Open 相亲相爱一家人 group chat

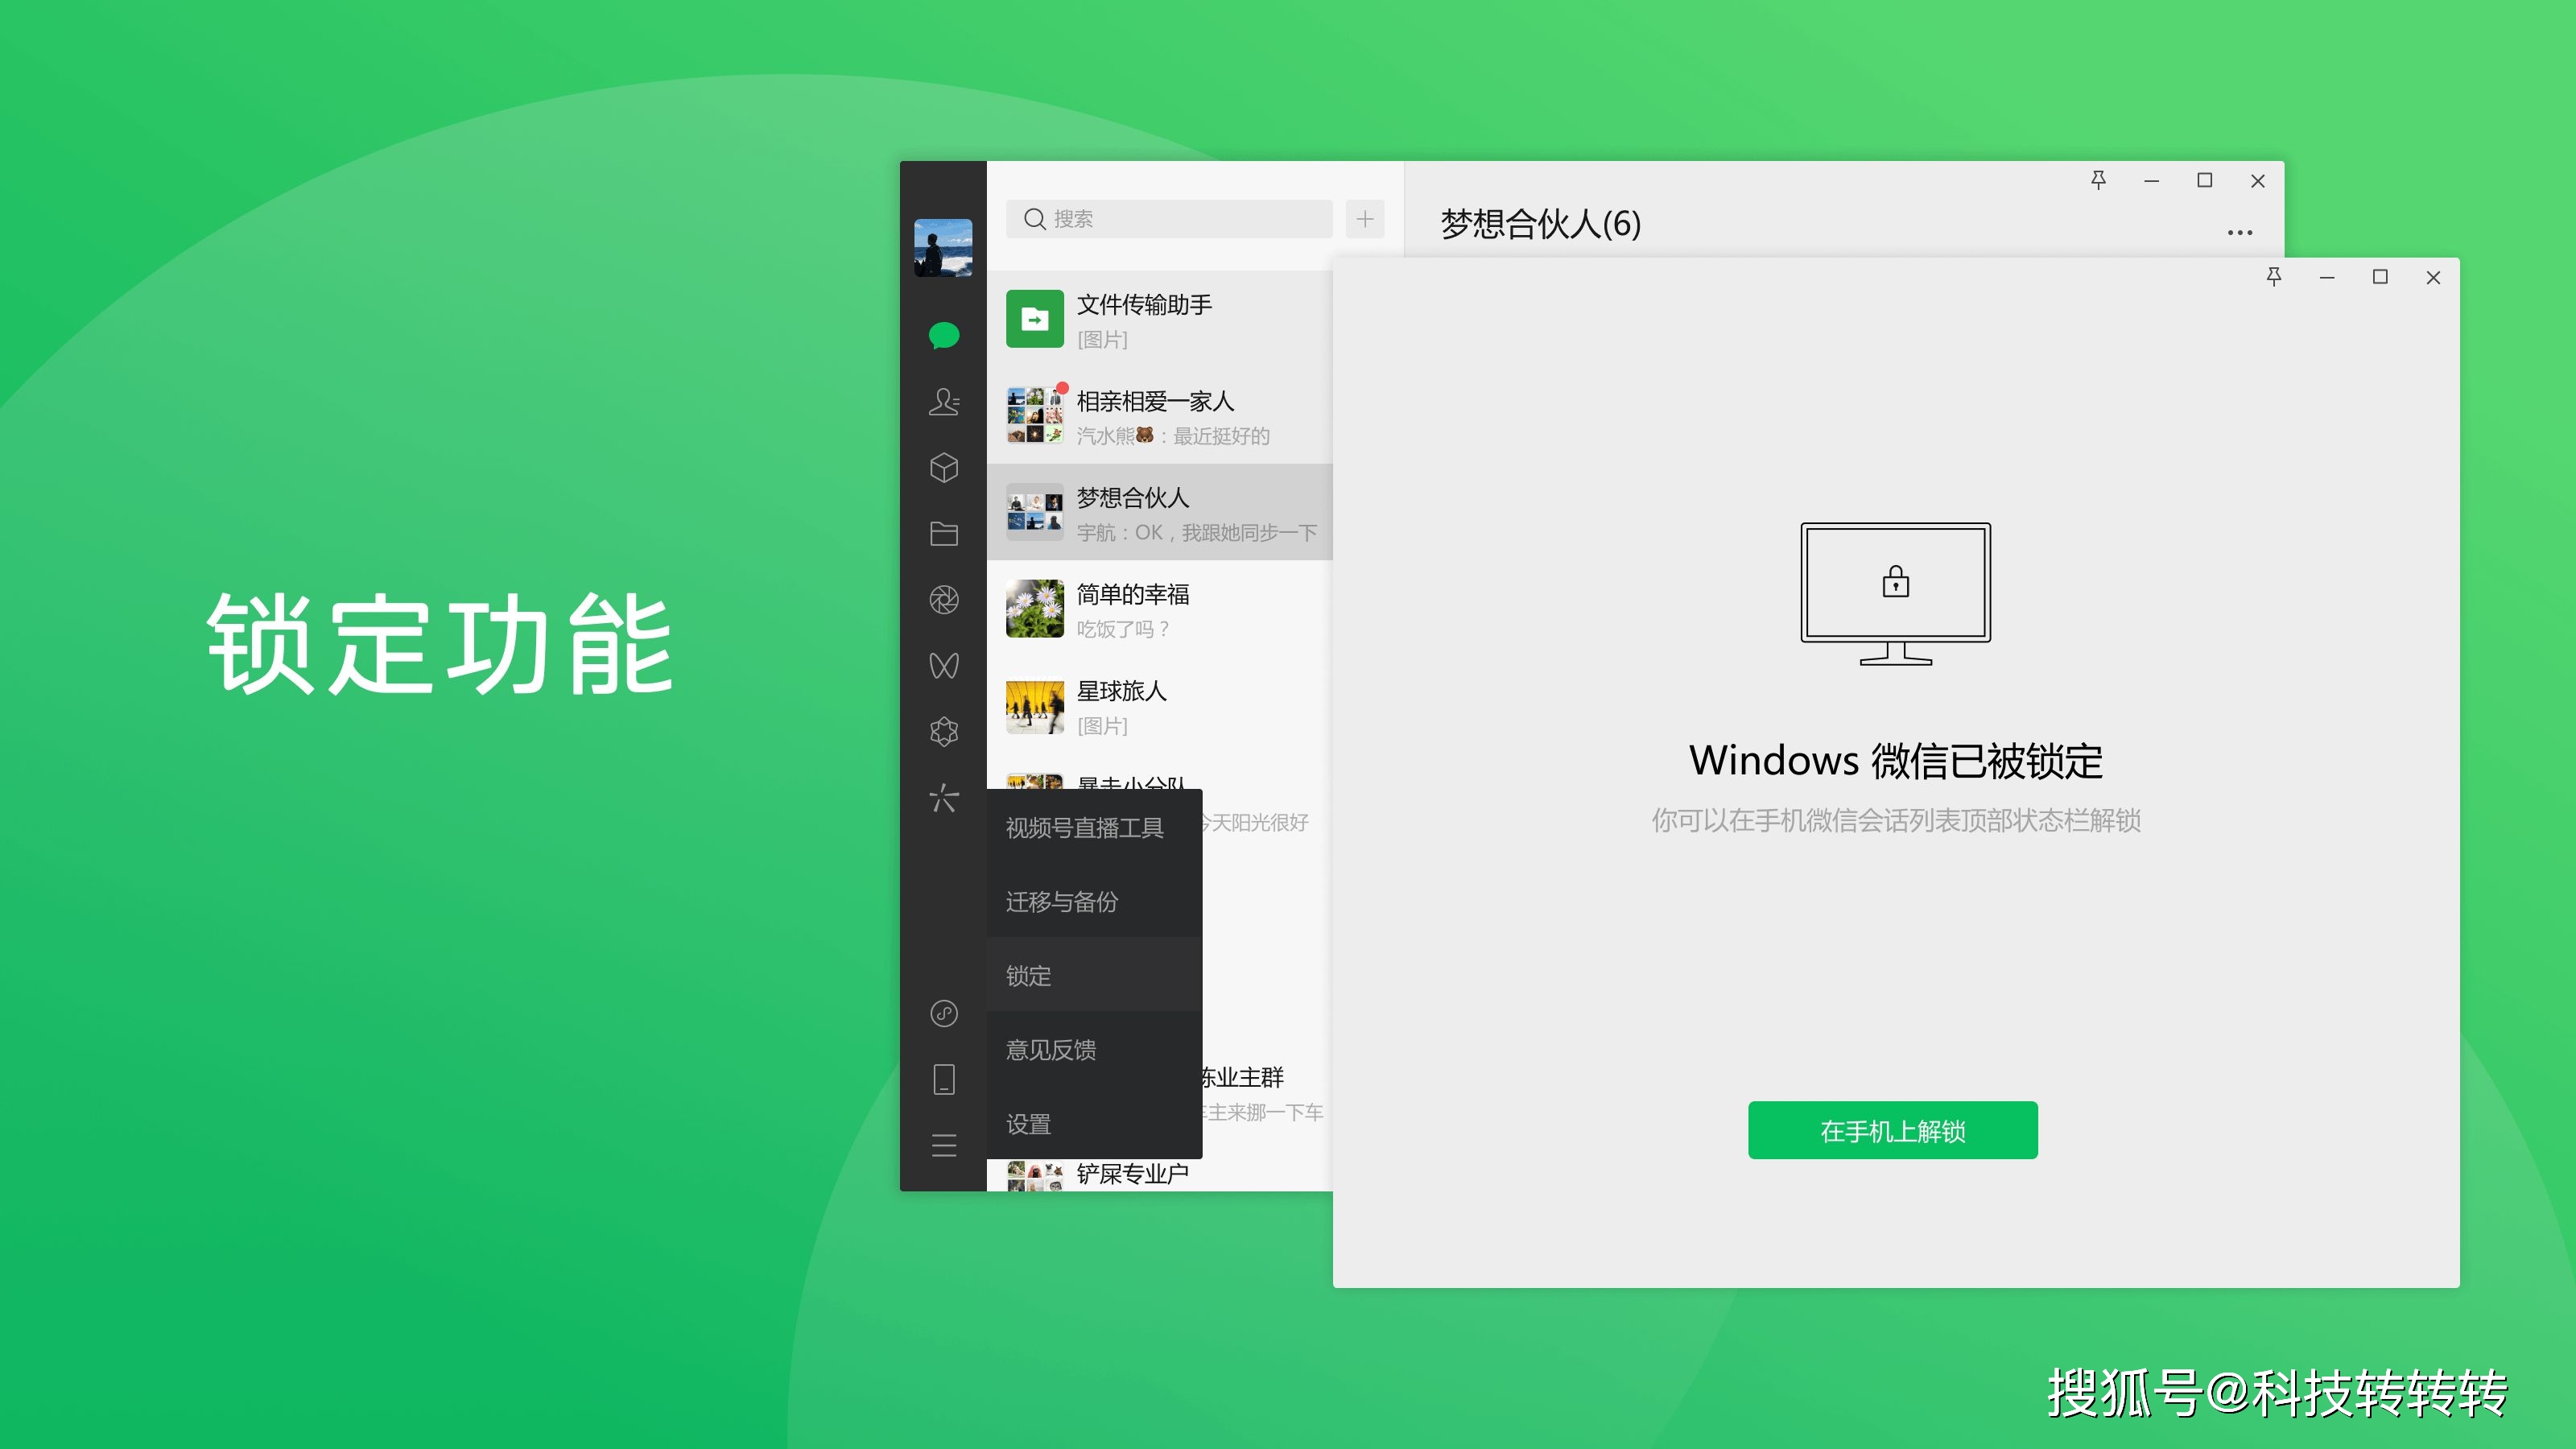[x=1160, y=416]
